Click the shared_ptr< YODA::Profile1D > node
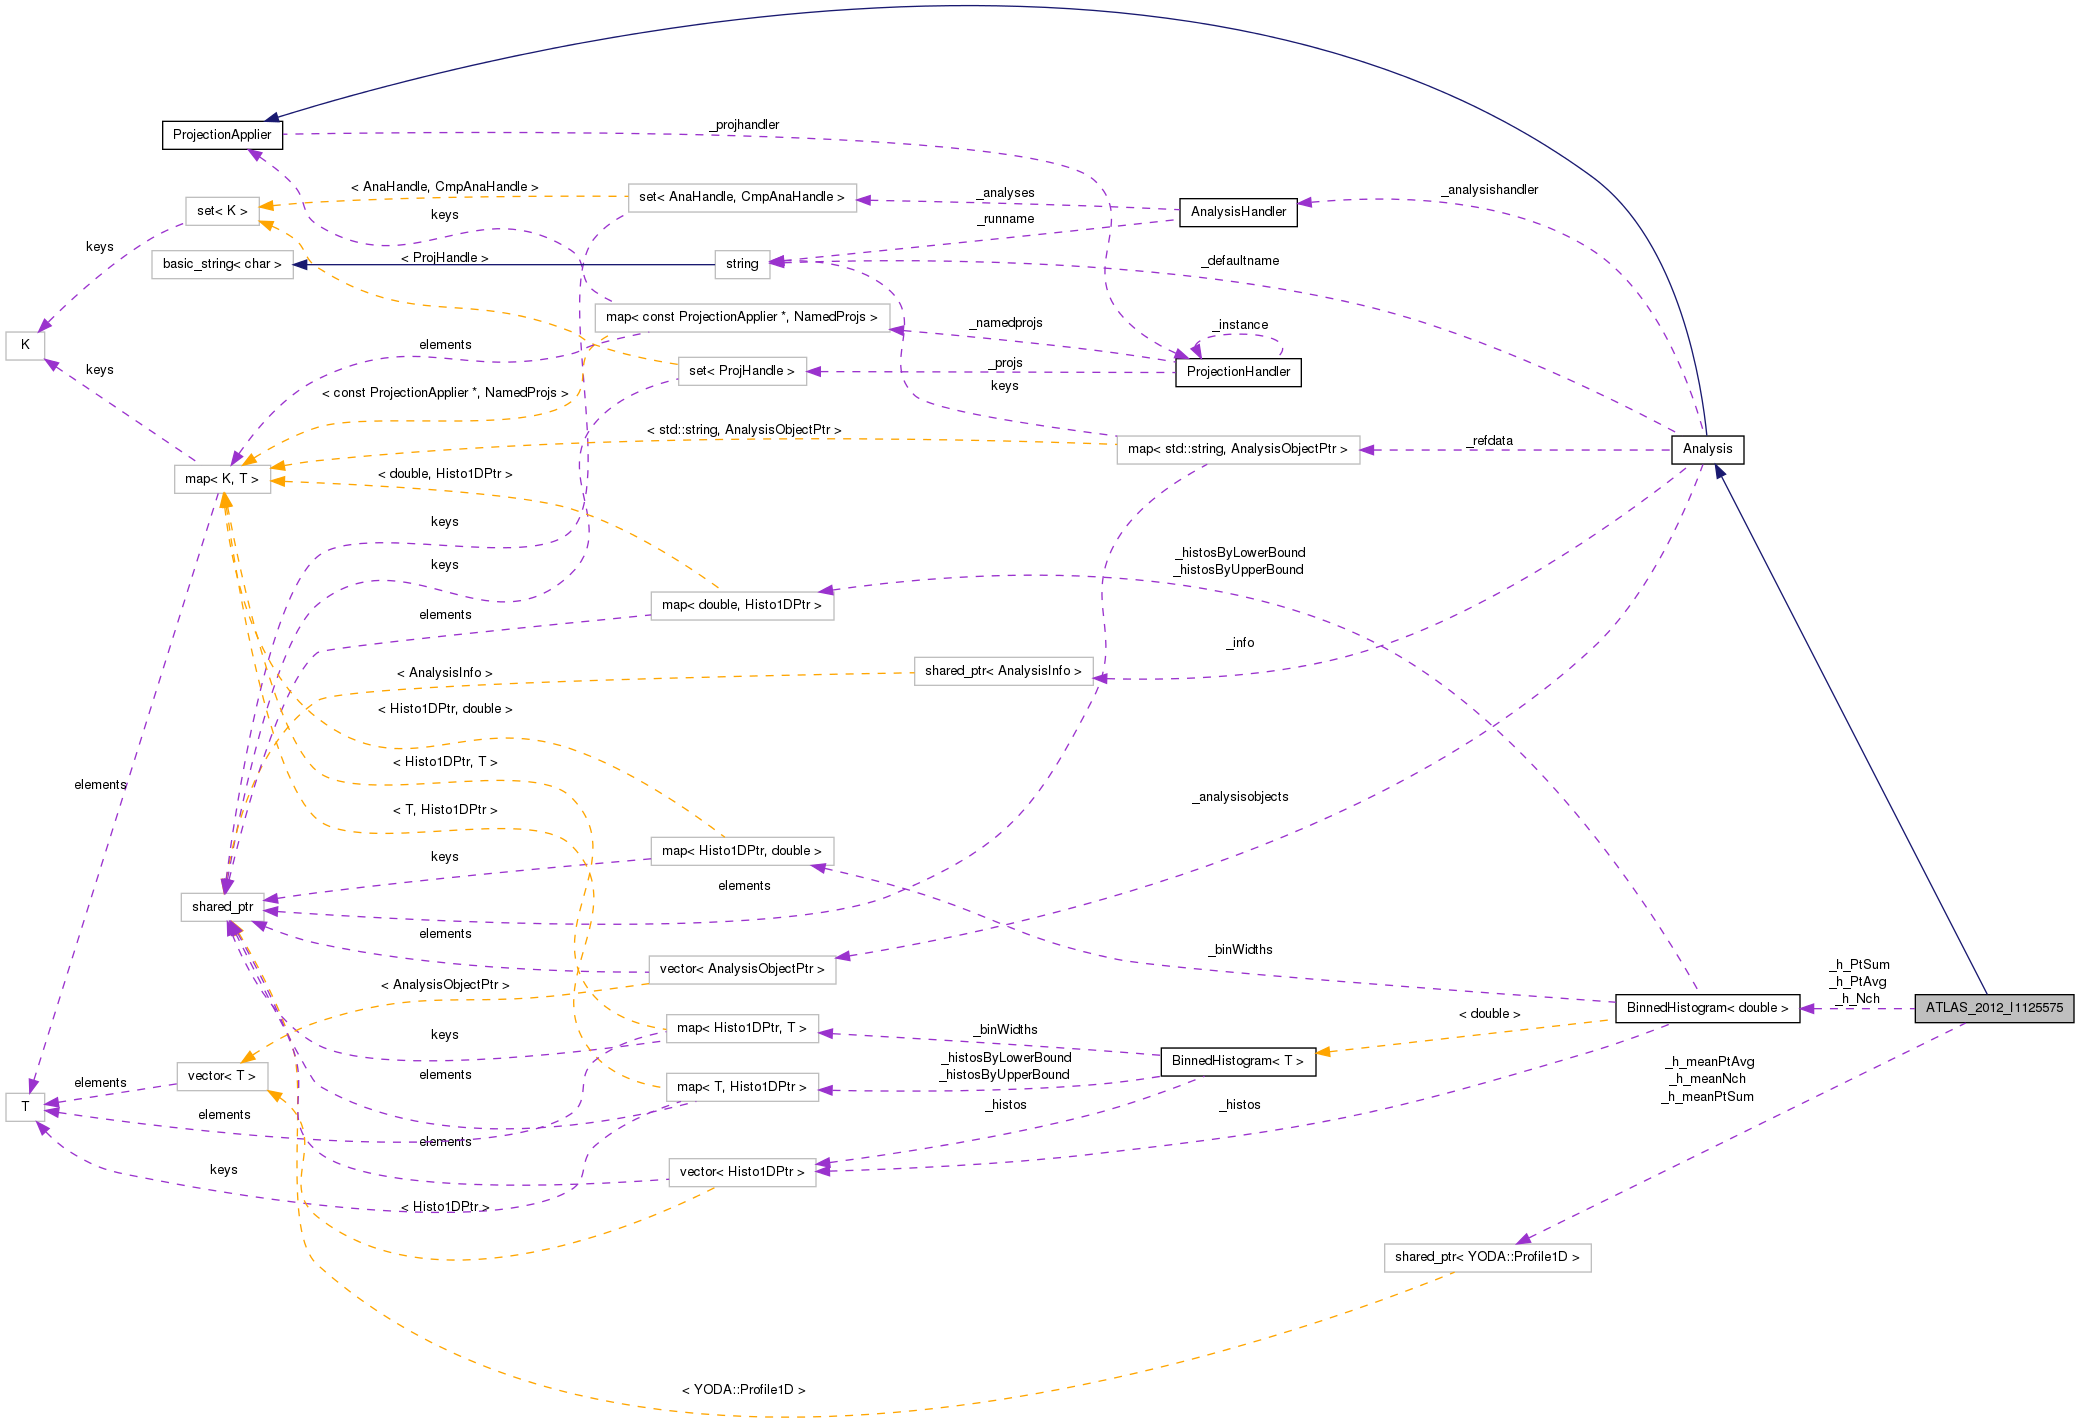 pos(1487,1257)
